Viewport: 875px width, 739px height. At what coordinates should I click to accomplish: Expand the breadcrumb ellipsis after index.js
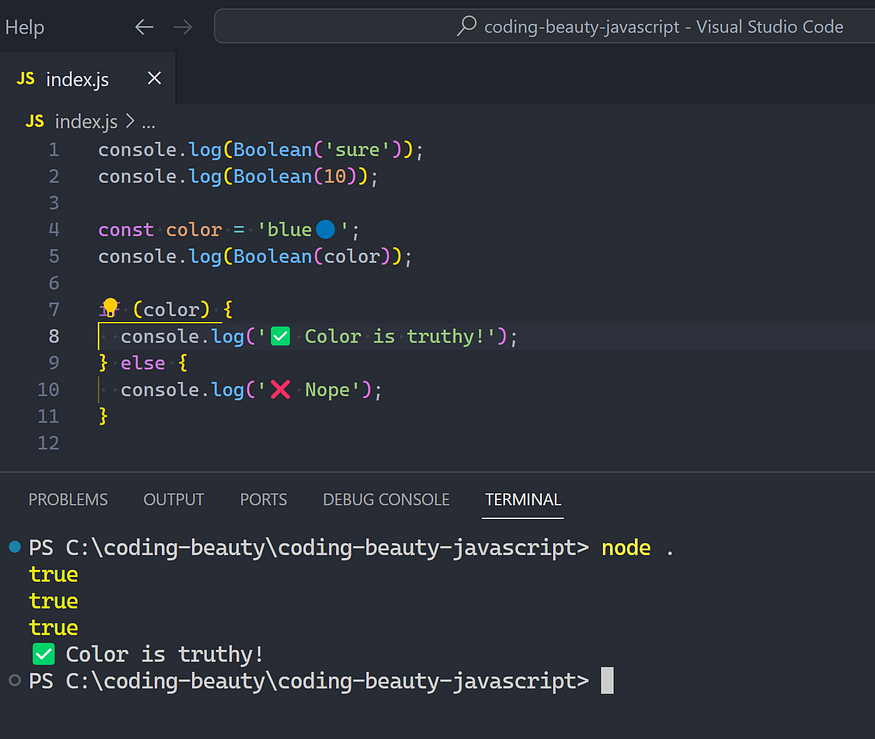(x=148, y=122)
